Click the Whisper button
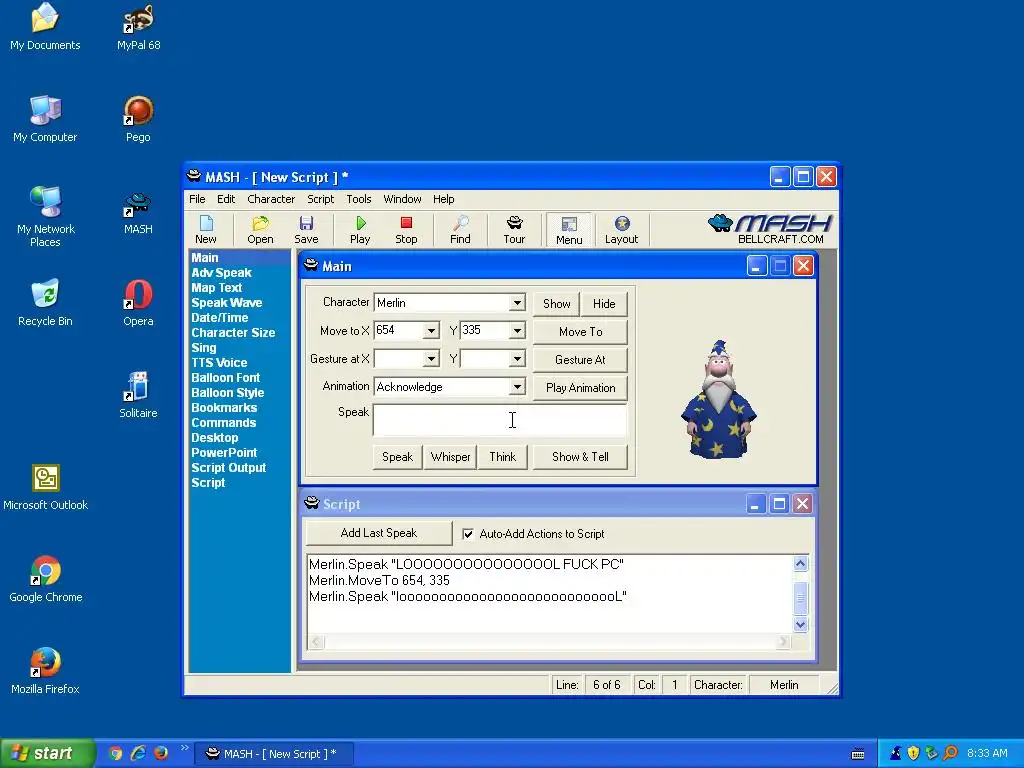The height and width of the screenshot is (768, 1024). tap(451, 457)
